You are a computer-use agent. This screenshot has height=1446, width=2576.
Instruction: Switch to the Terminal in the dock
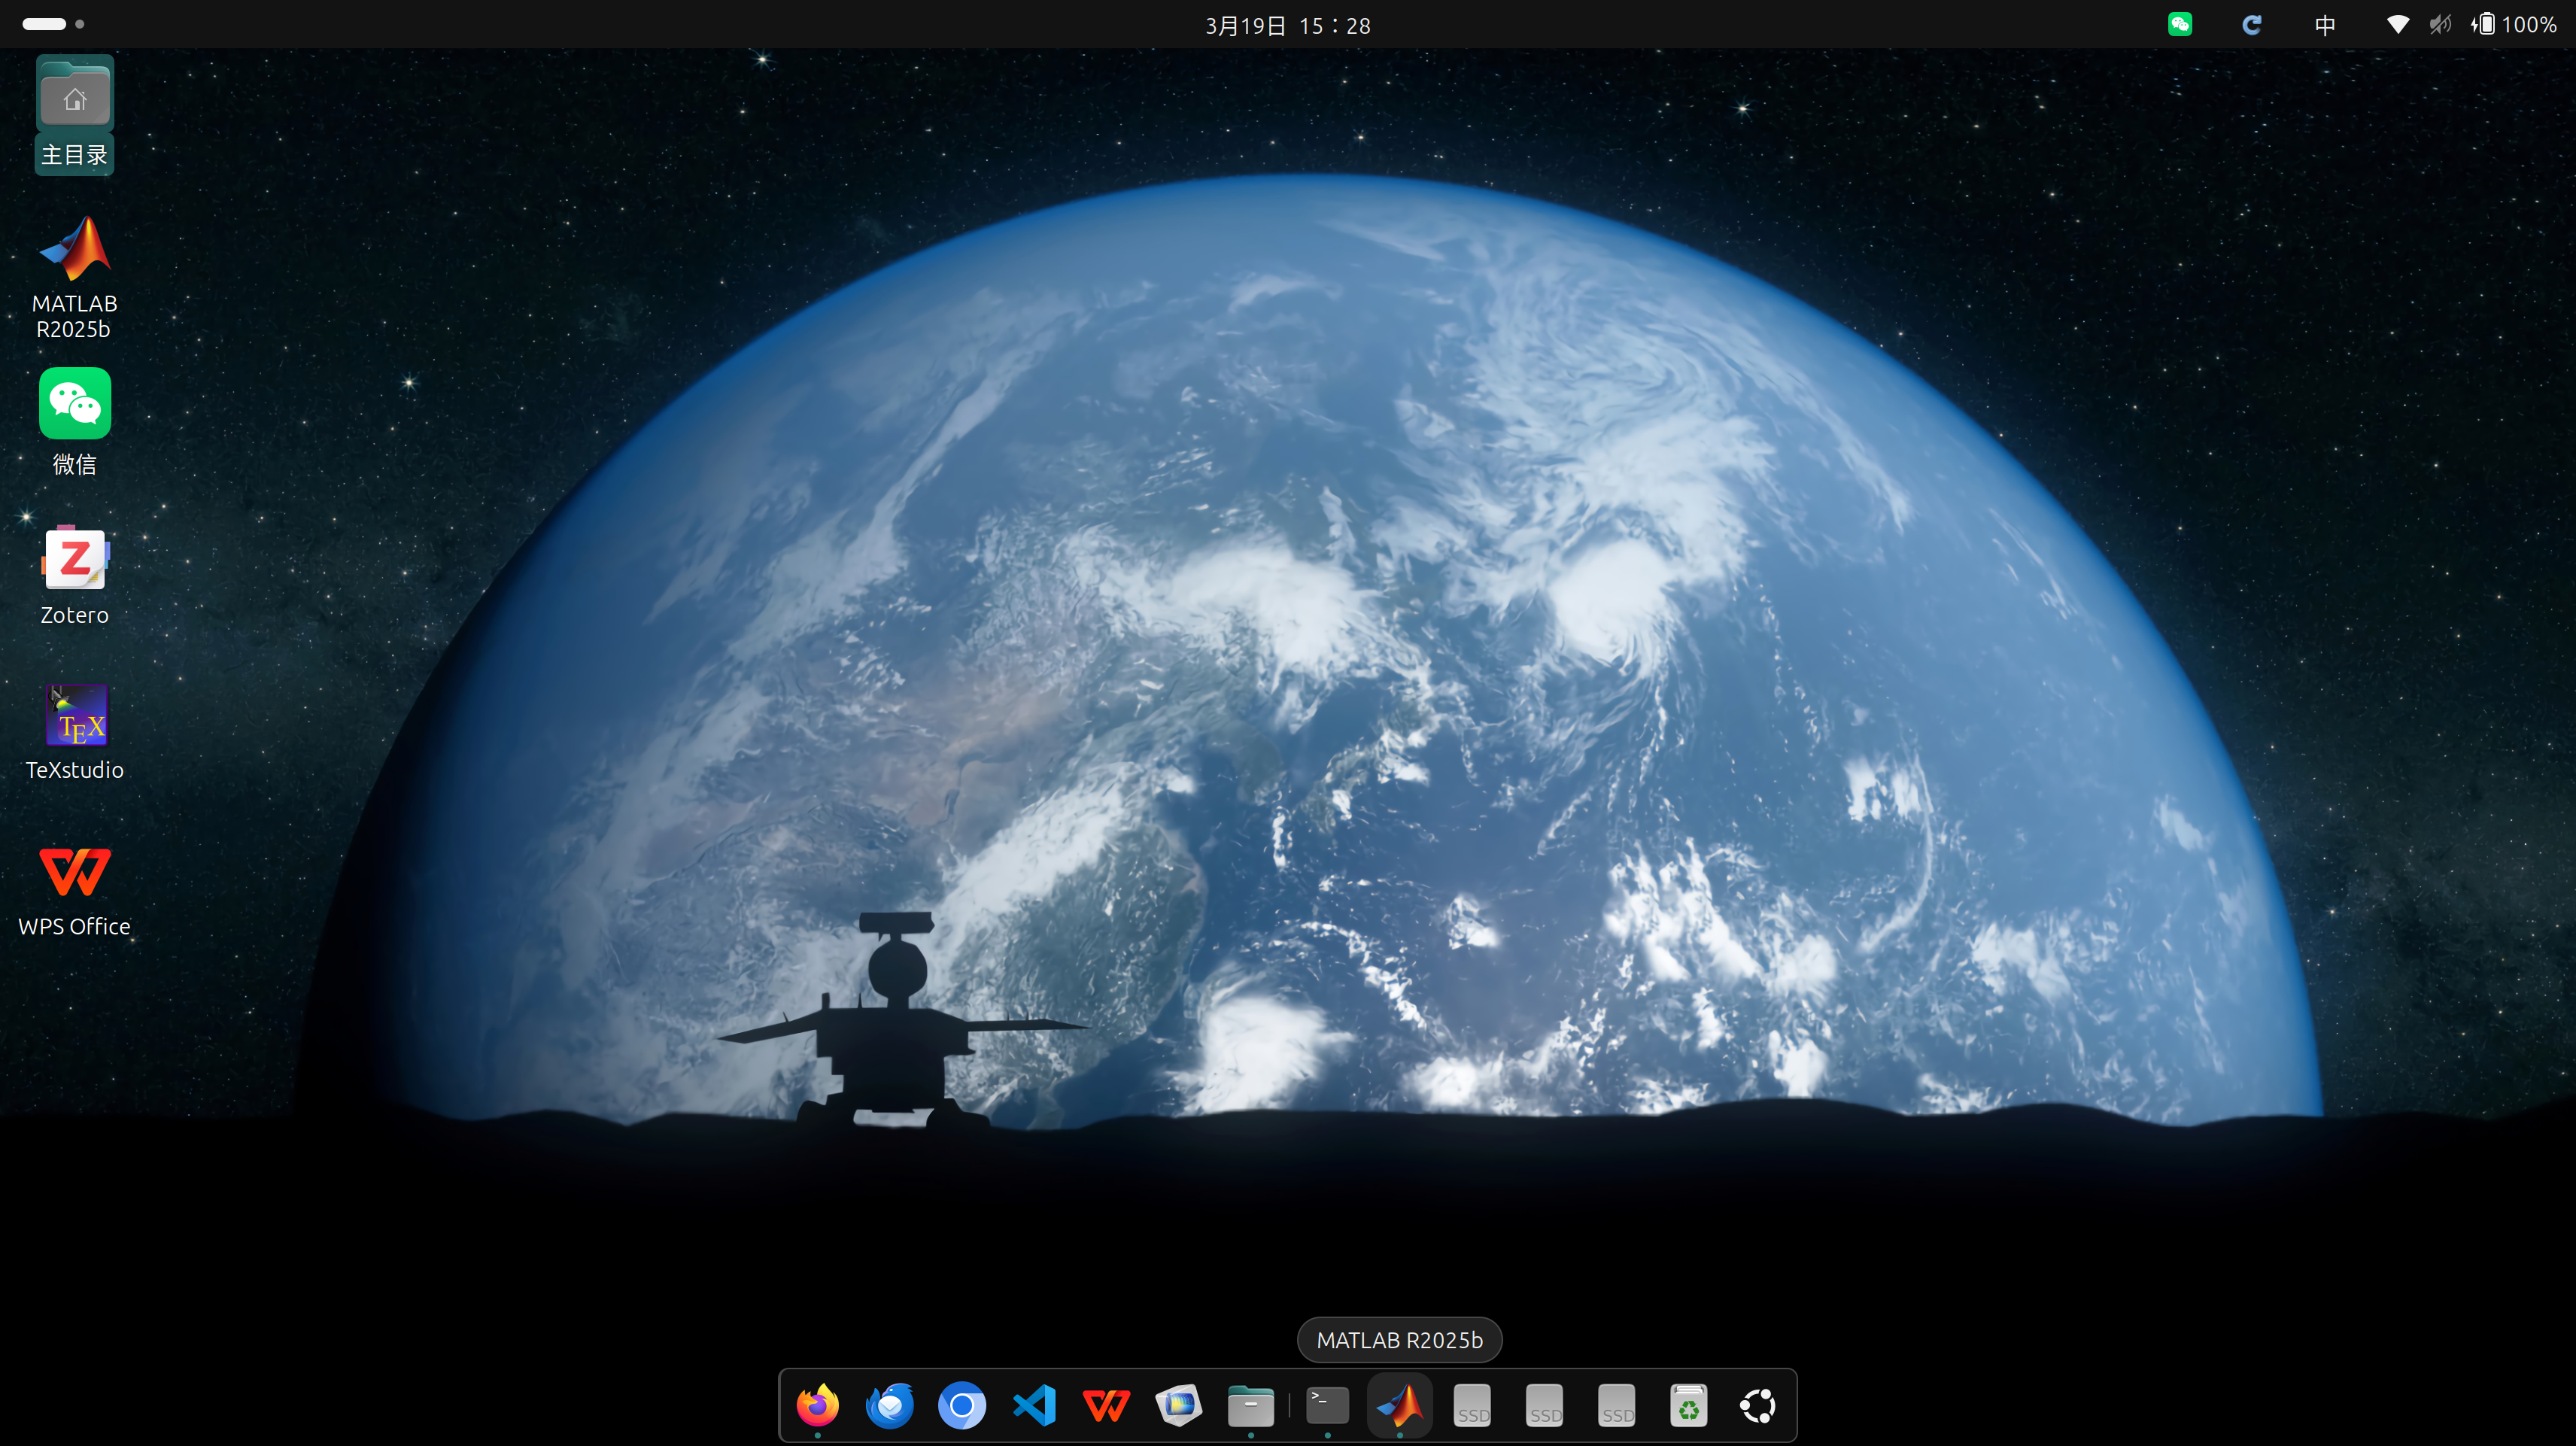tap(1328, 1405)
